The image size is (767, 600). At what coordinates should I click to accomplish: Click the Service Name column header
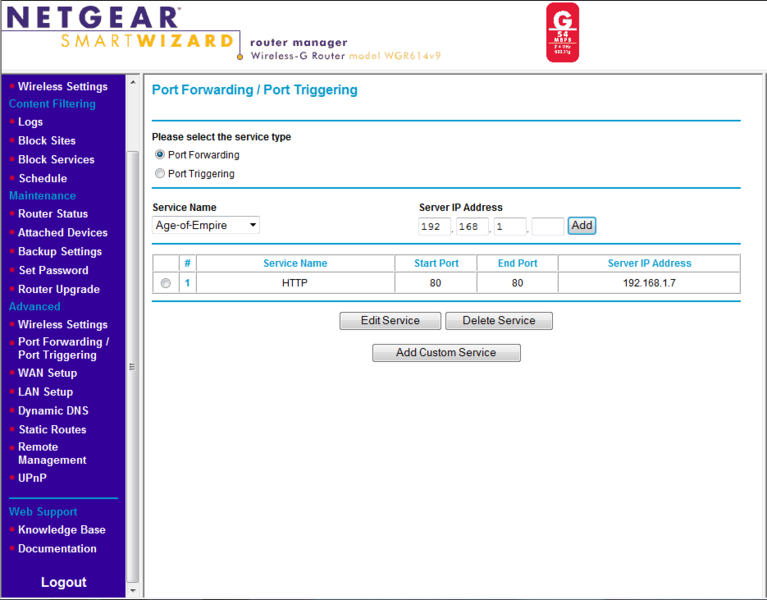295,263
